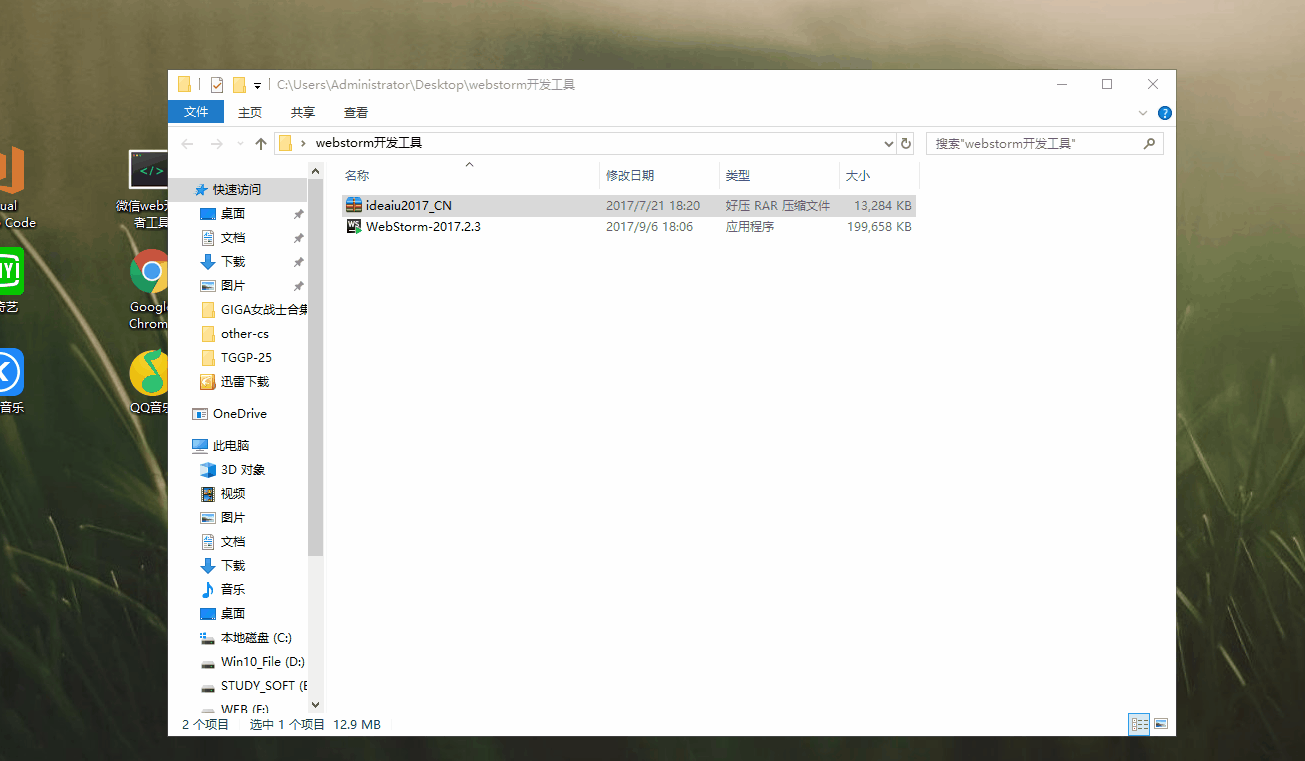The height and width of the screenshot is (761, 1305).
Task: Select 快速访问 in the navigation pane
Action: point(237,189)
